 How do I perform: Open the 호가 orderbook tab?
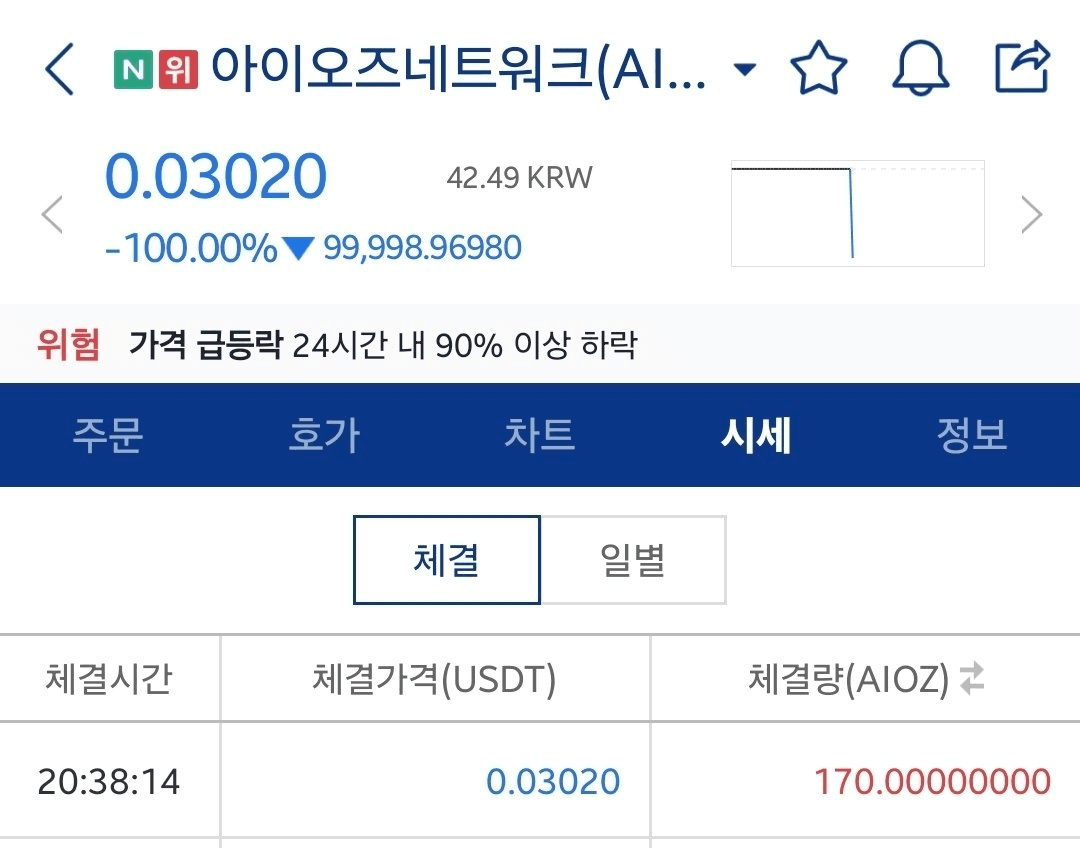(x=324, y=435)
